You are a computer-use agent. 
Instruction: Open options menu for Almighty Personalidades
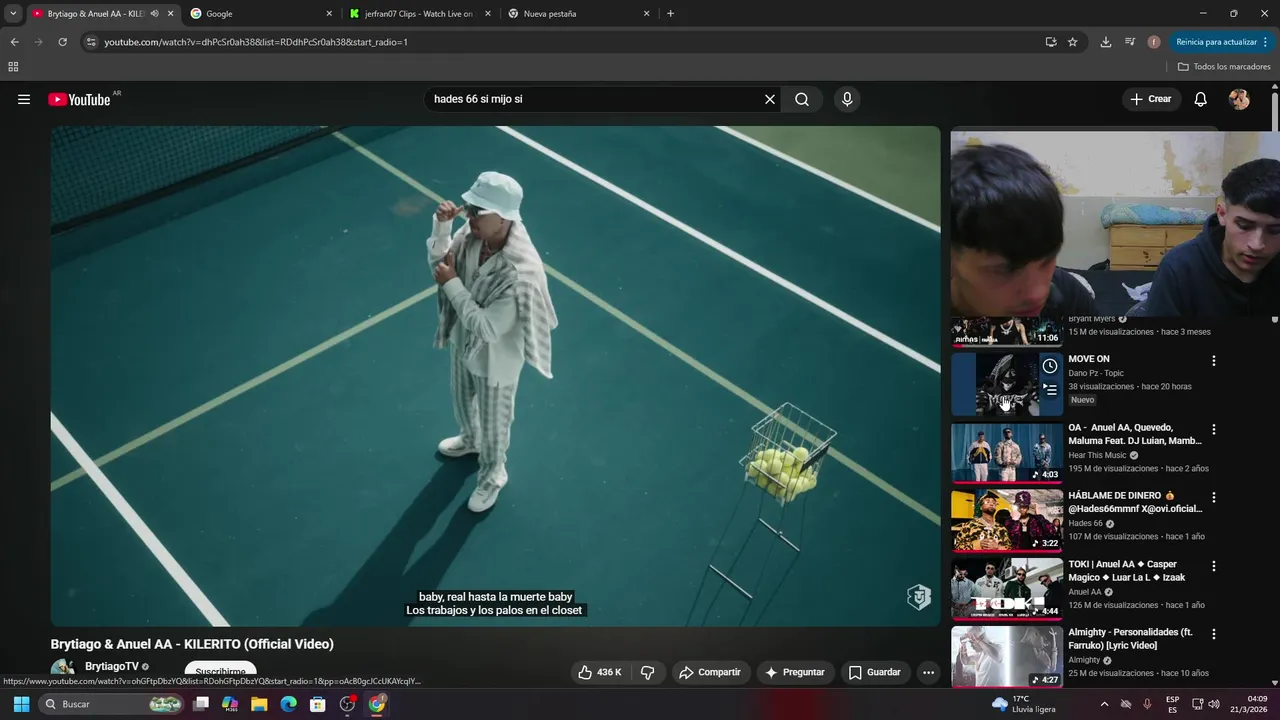tap(1214, 634)
